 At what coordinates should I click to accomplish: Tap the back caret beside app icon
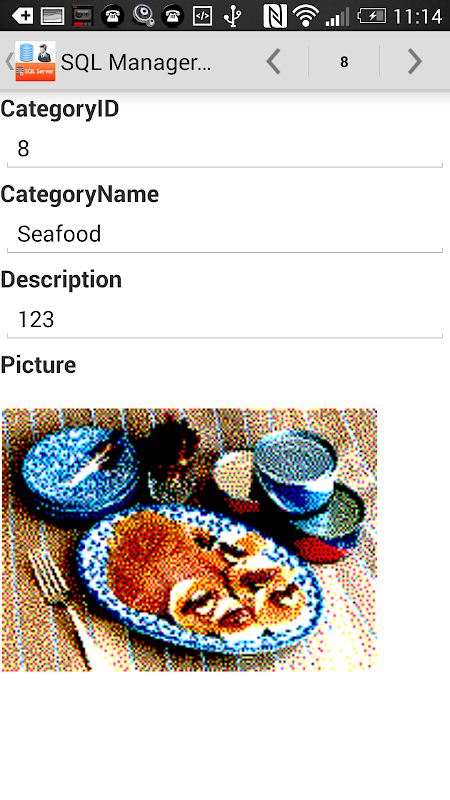pyautogui.click(x=9, y=61)
